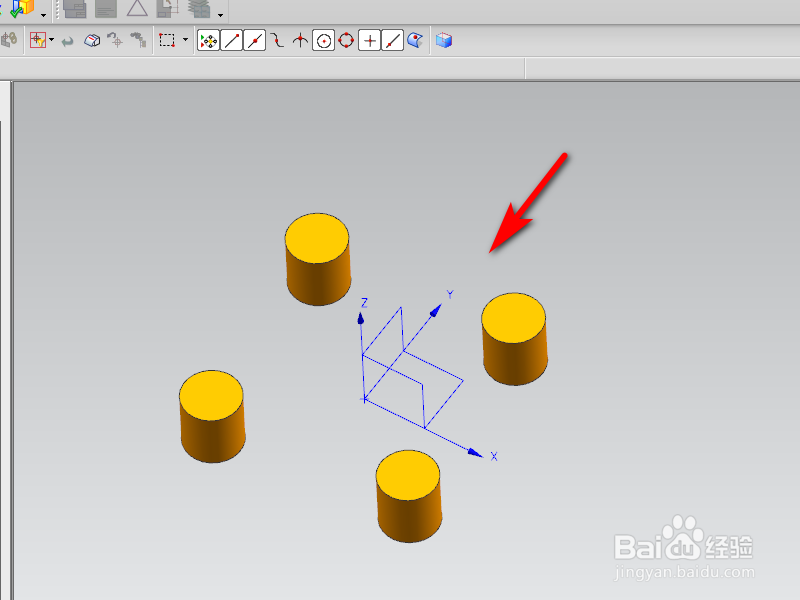Click the greyed hierarchy icon beside undo-crosshair

click(138, 40)
